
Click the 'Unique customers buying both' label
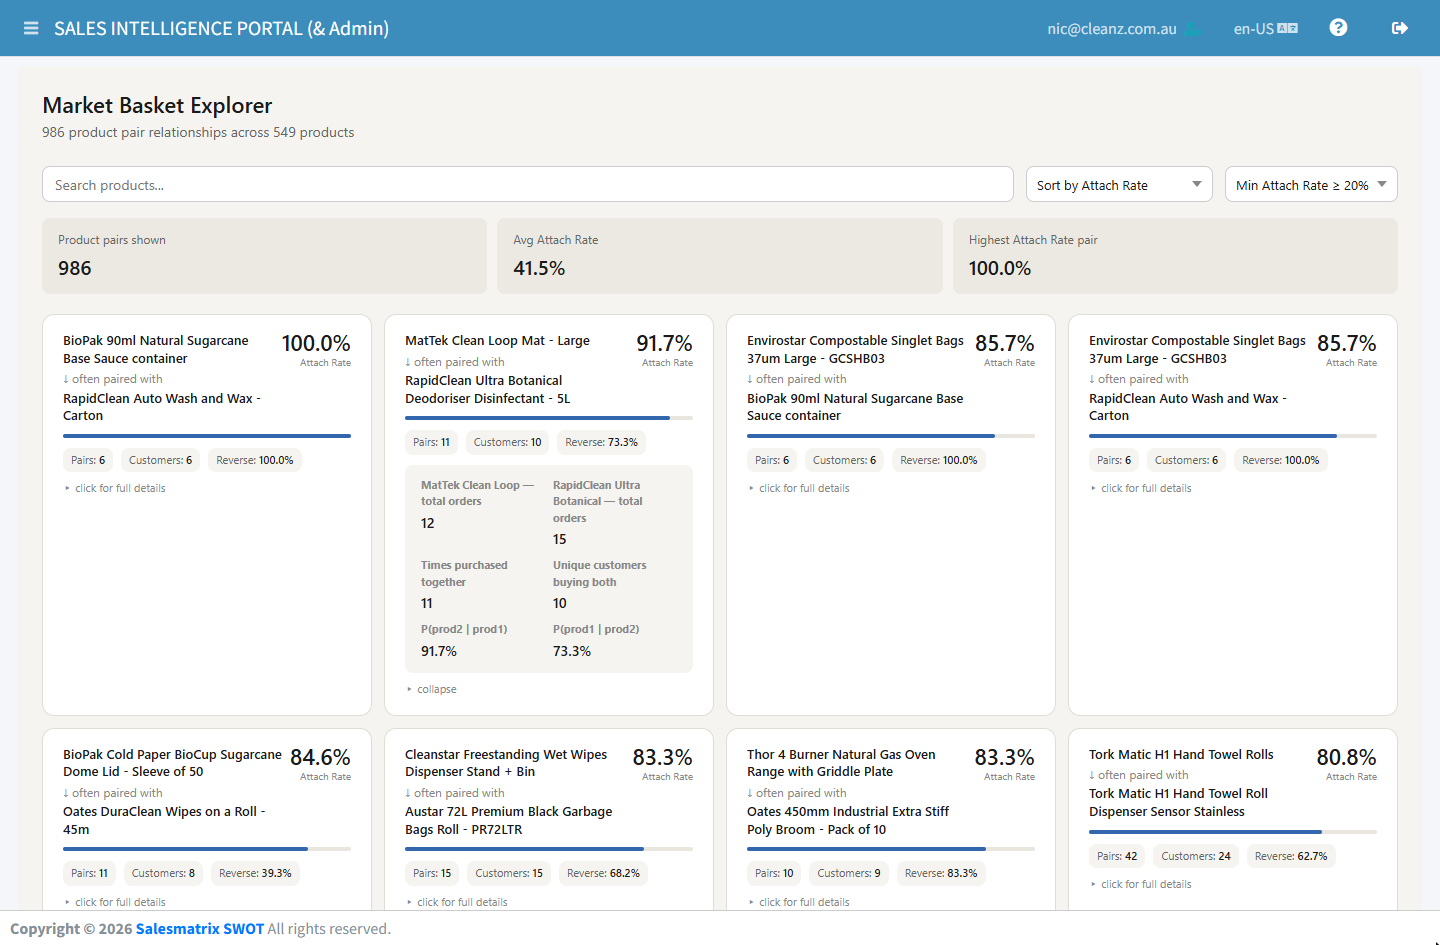coord(600,574)
